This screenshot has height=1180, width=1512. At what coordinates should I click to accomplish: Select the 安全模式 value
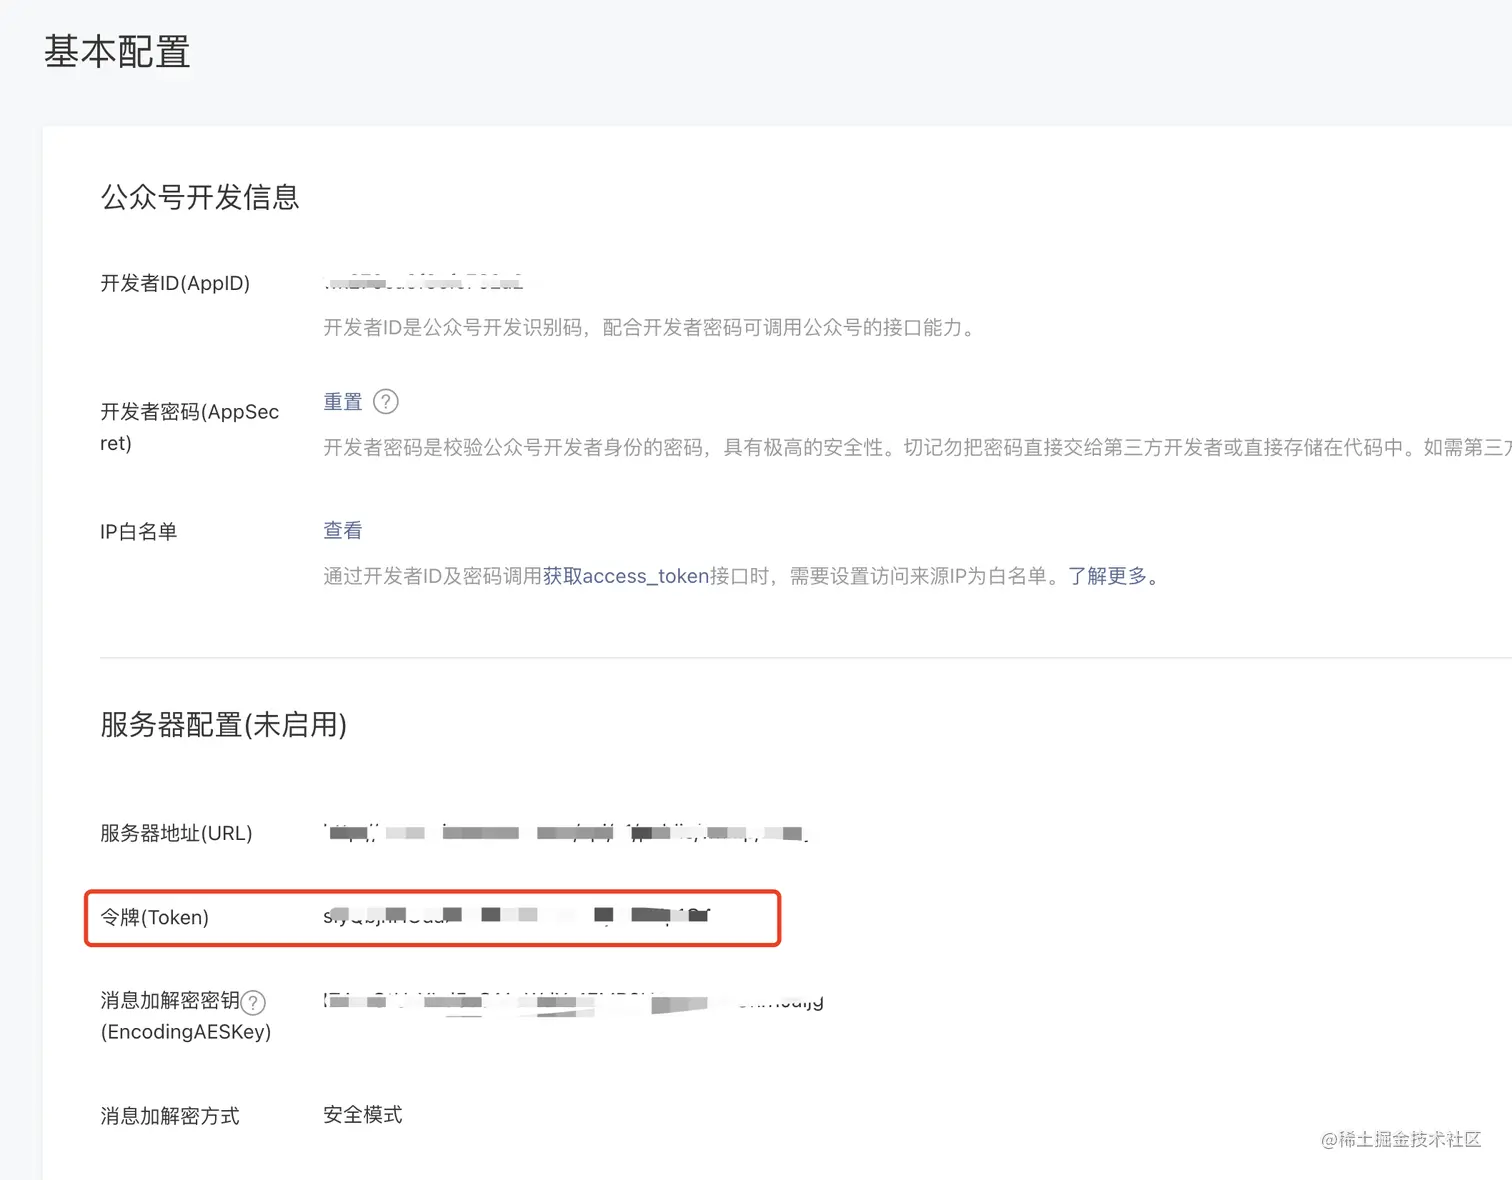pos(363,1115)
